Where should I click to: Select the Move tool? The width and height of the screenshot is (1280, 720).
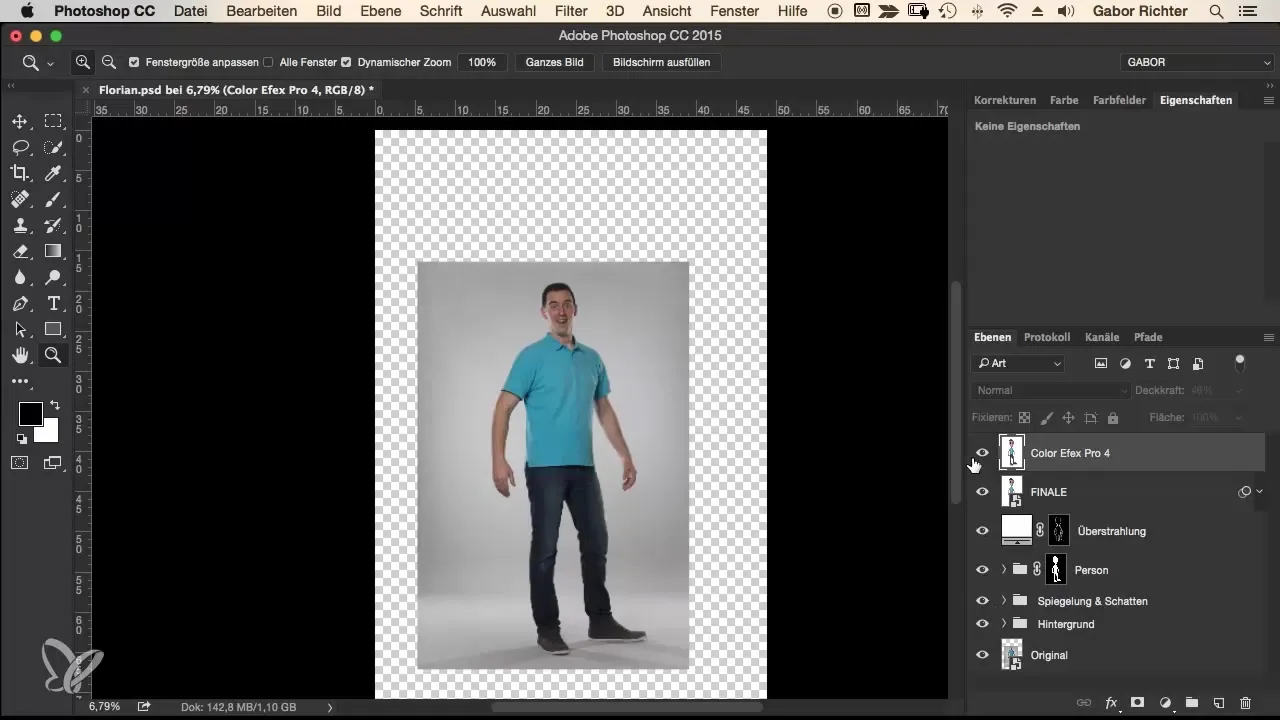click(x=19, y=121)
